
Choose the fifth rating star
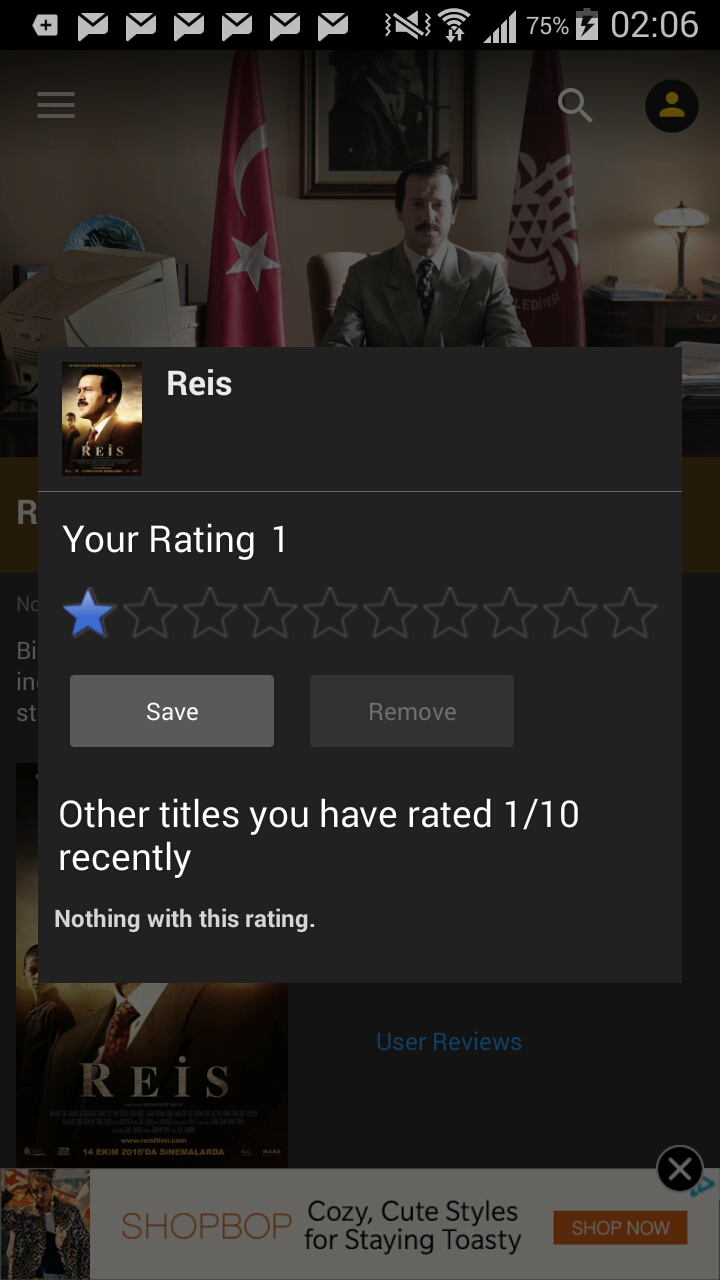330,613
